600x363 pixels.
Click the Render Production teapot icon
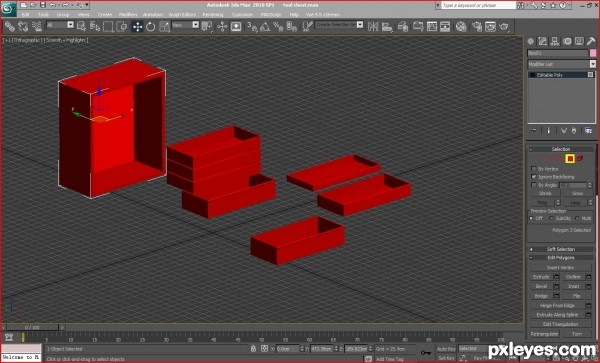coord(504,26)
